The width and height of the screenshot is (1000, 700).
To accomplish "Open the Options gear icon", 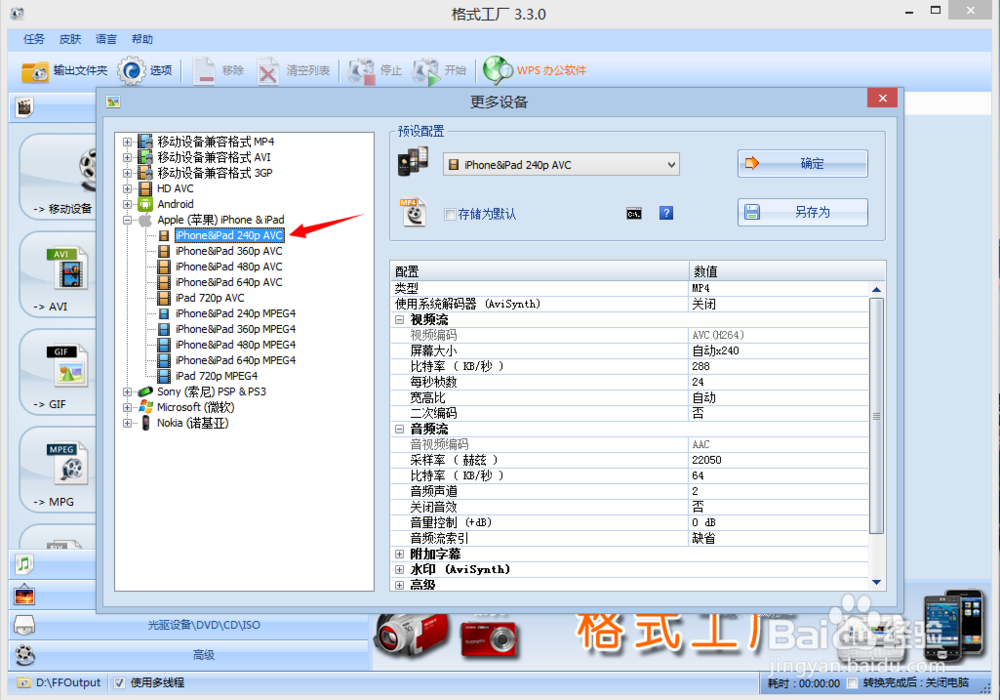I will coord(131,71).
